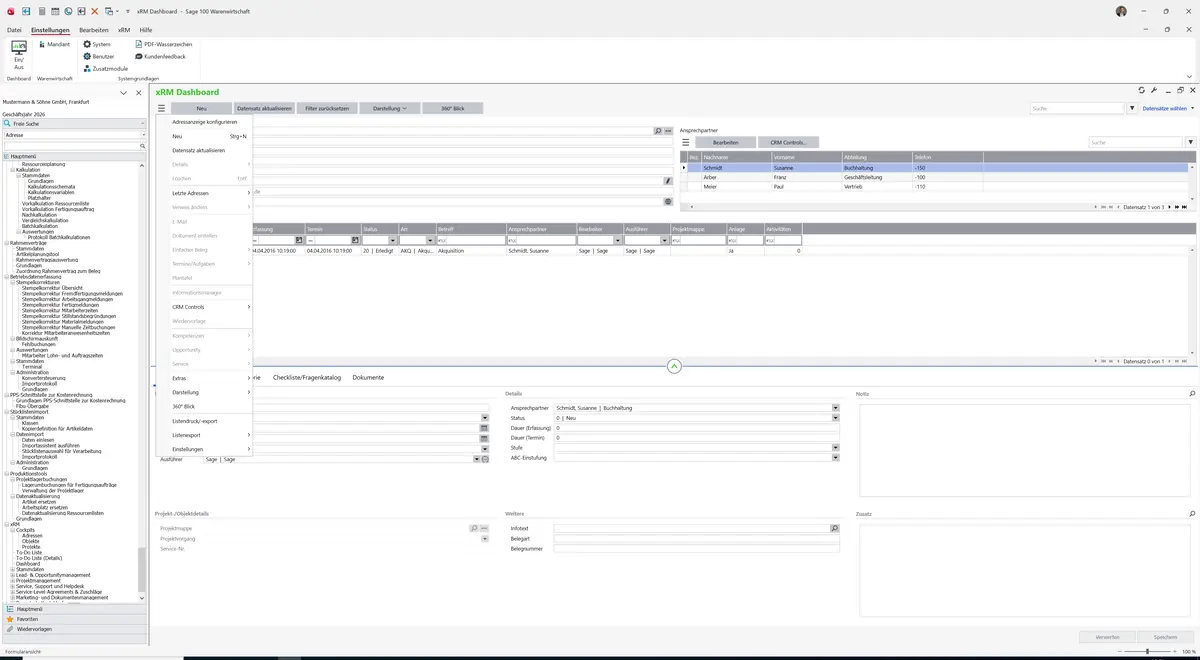Open System settings gear in ribbon
This screenshot has width=1200, height=660.
pyautogui.click(x=97, y=44)
